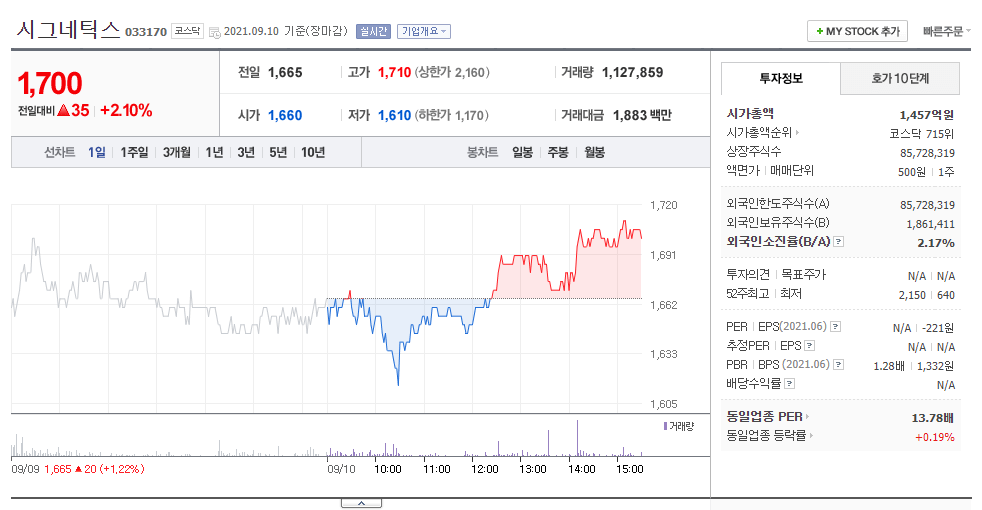Select the 1주일 line chart period
The width and height of the screenshot is (982, 510).
coord(134,152)
